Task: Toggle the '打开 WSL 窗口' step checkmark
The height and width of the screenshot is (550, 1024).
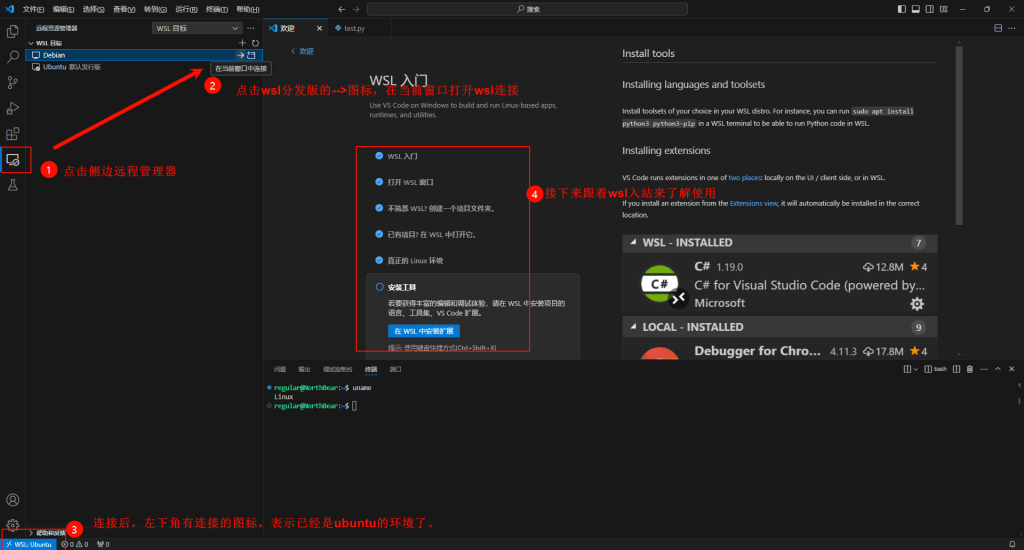Action: click(378, 182)
